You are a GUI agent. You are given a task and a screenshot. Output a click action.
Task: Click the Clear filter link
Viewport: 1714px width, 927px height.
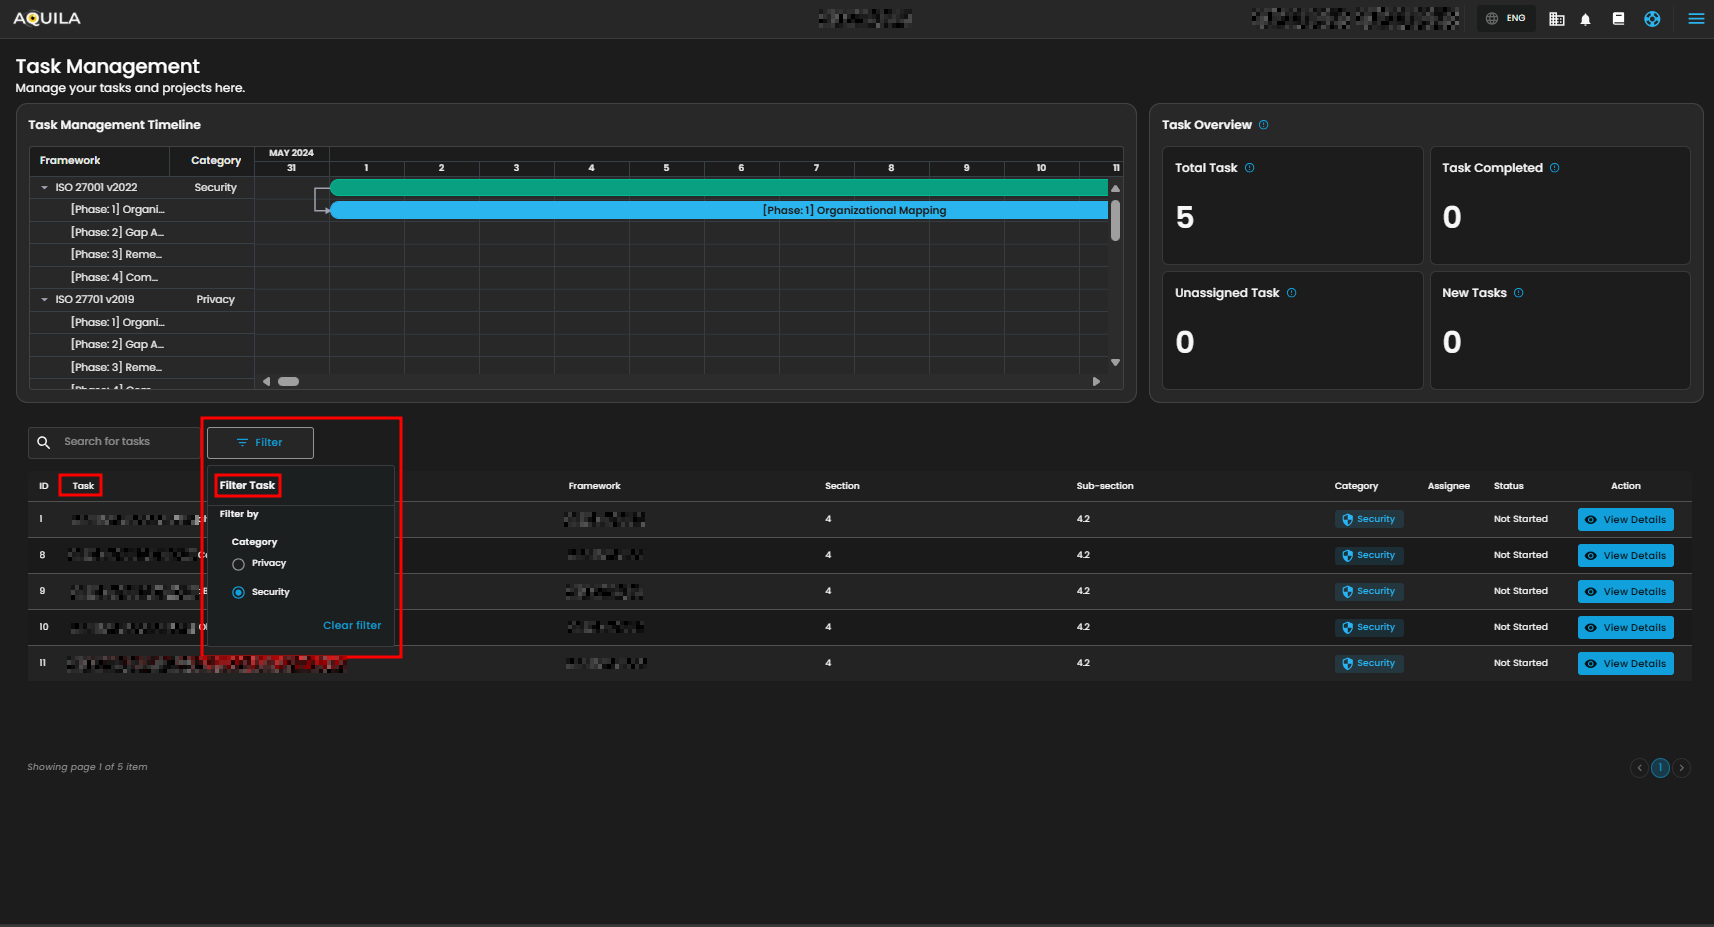point(352,626)
